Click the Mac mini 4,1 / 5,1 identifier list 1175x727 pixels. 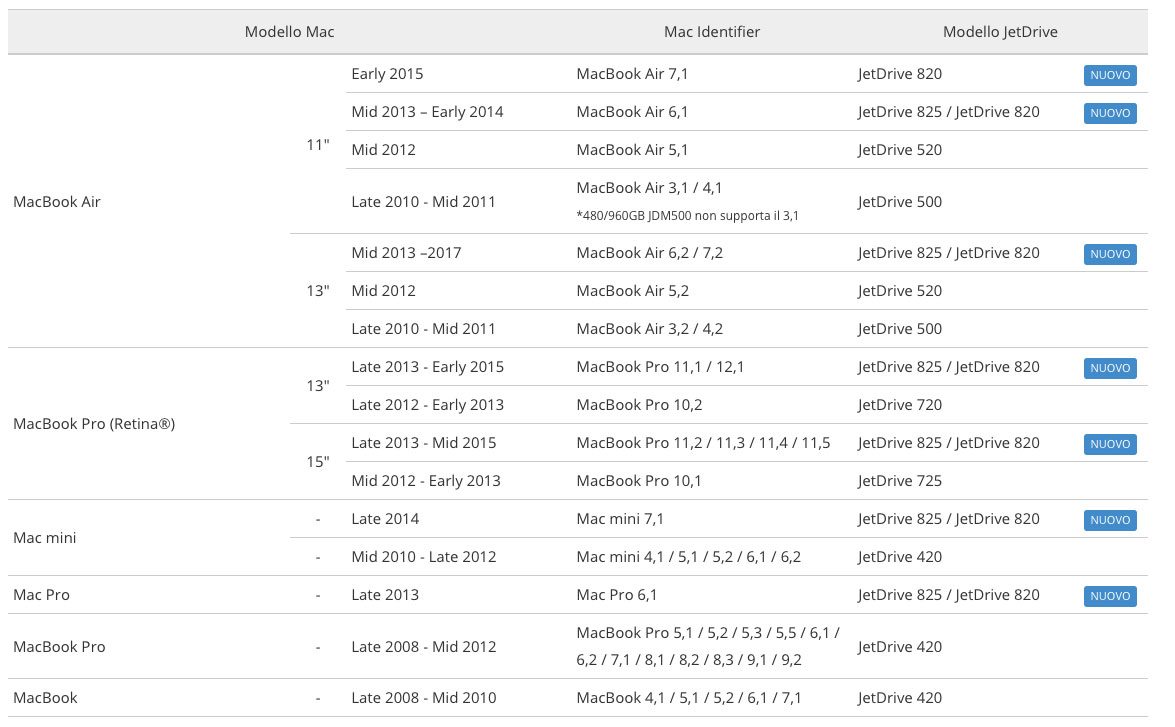pos(688,557)
